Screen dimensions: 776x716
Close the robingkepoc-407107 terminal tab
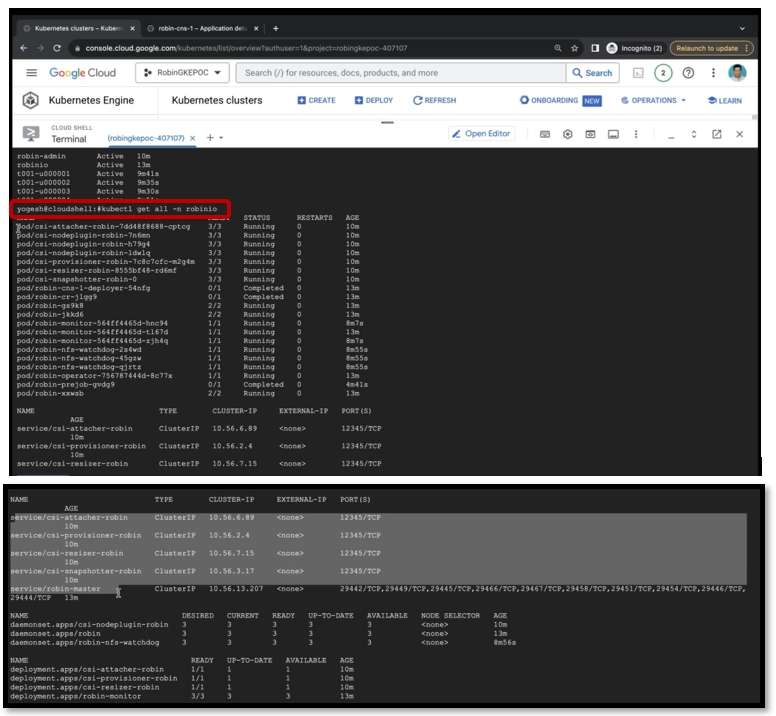(x=193, y=138)
